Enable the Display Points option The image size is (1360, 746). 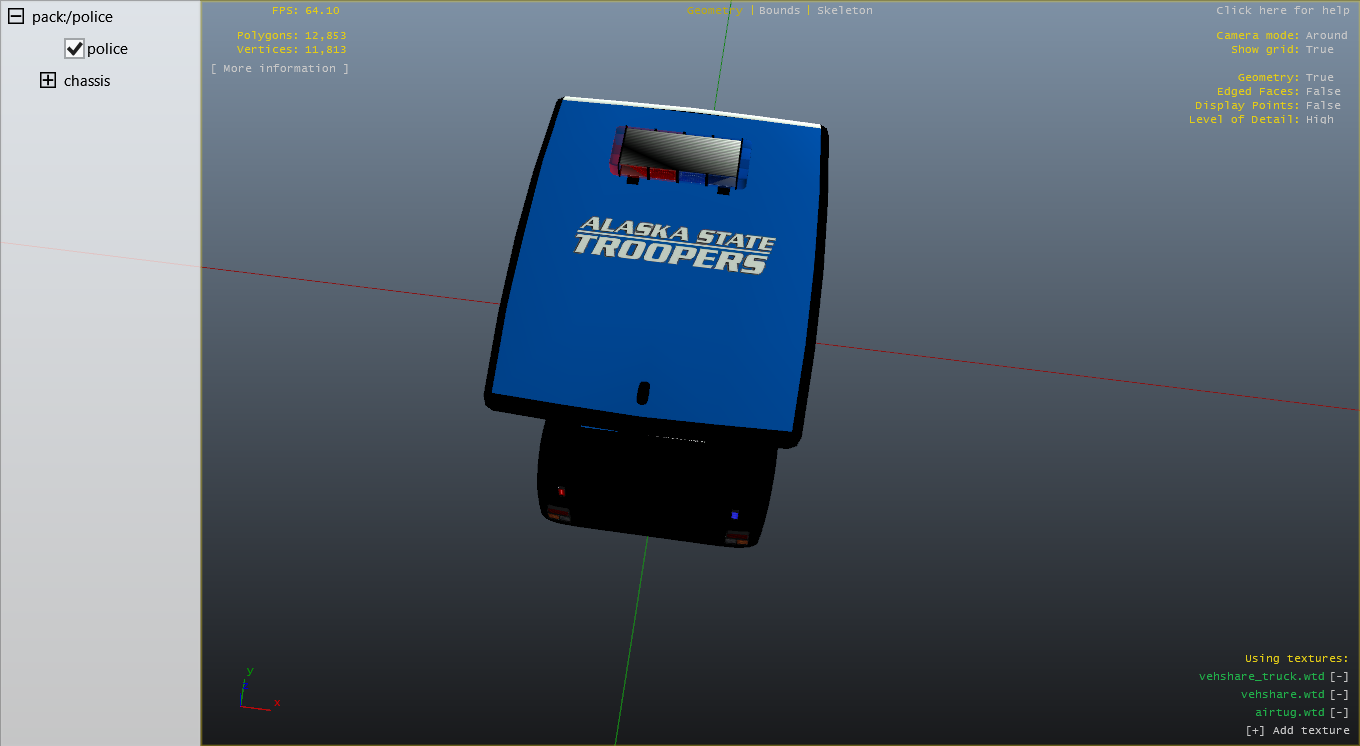[1323, 106]
